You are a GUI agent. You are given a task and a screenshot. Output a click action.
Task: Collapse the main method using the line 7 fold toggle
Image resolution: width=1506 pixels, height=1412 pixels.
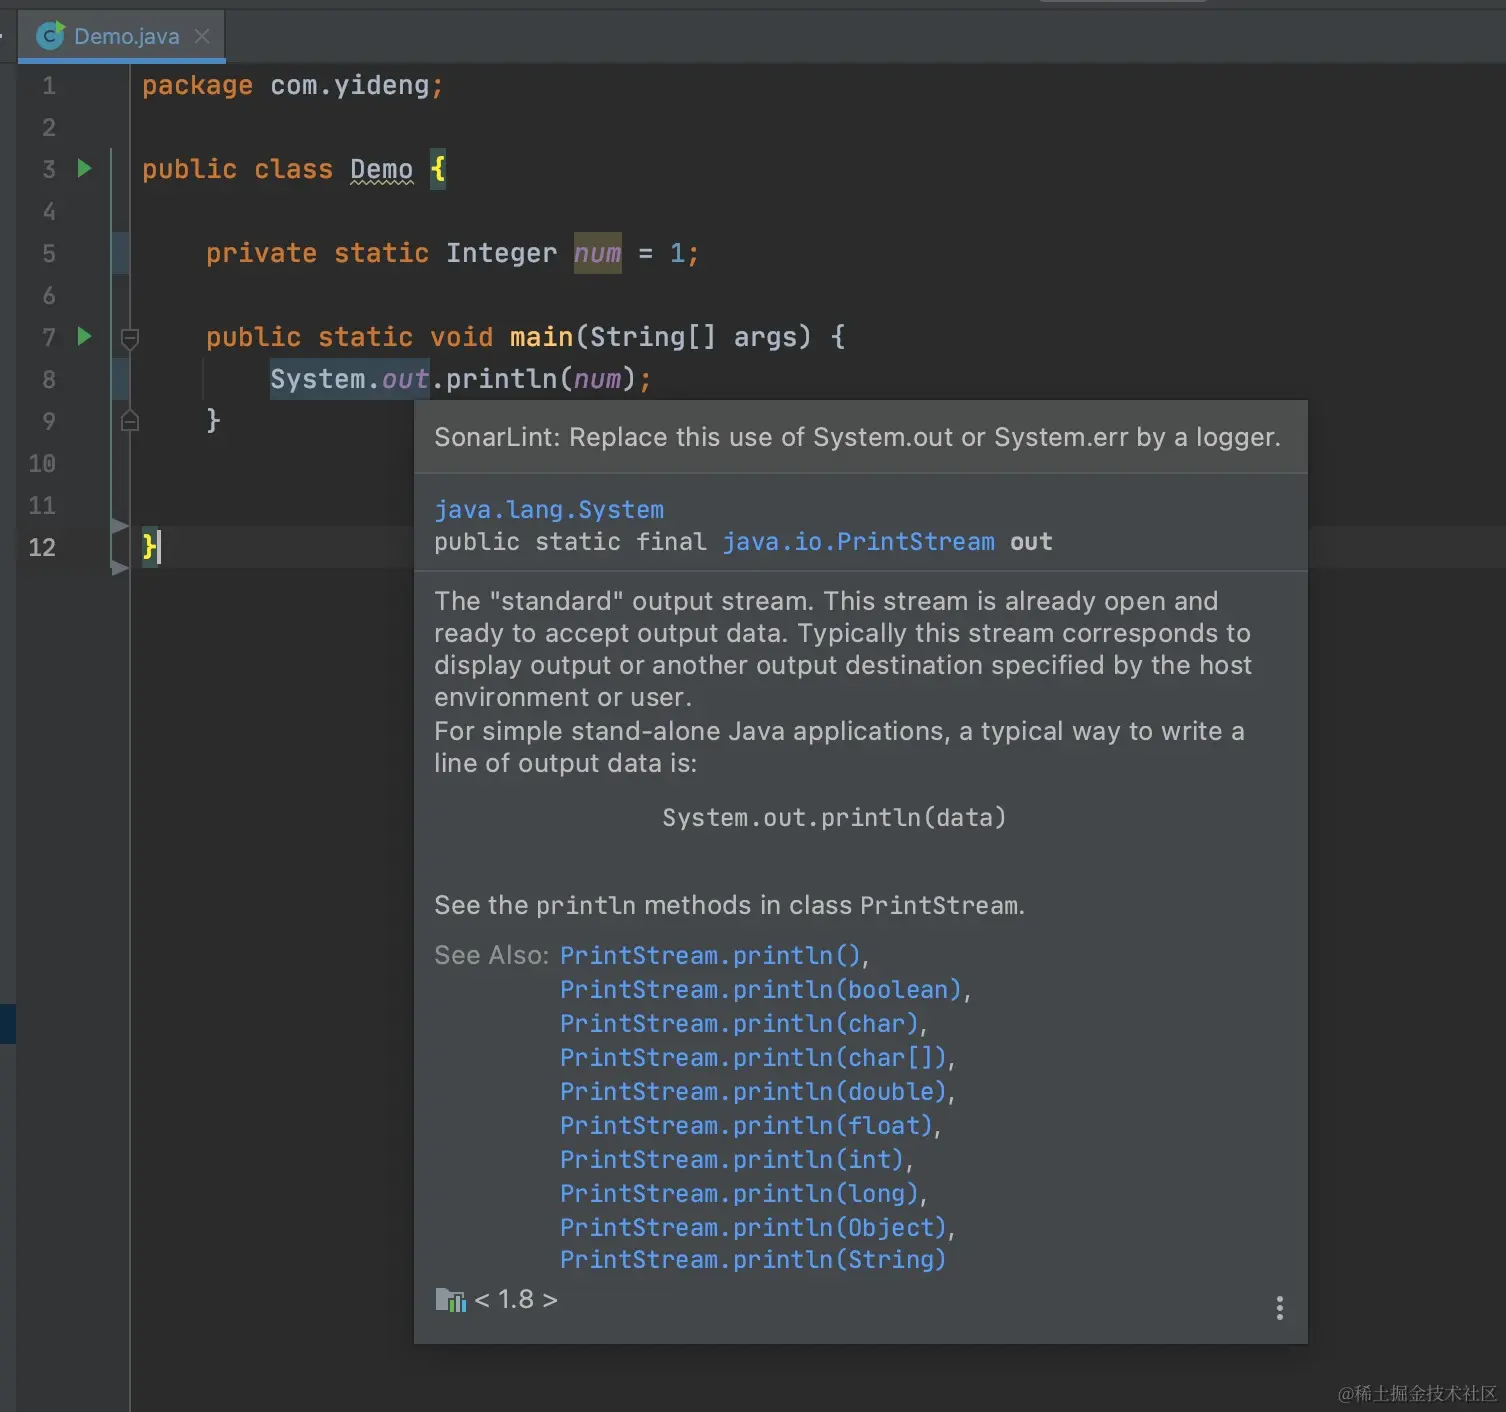(x=130, y=337)
